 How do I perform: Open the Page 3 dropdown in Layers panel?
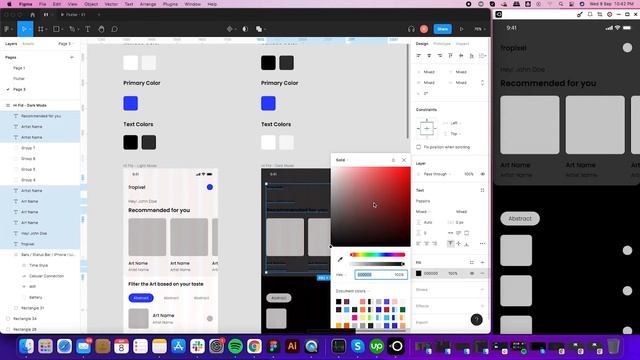click(65, 44)
